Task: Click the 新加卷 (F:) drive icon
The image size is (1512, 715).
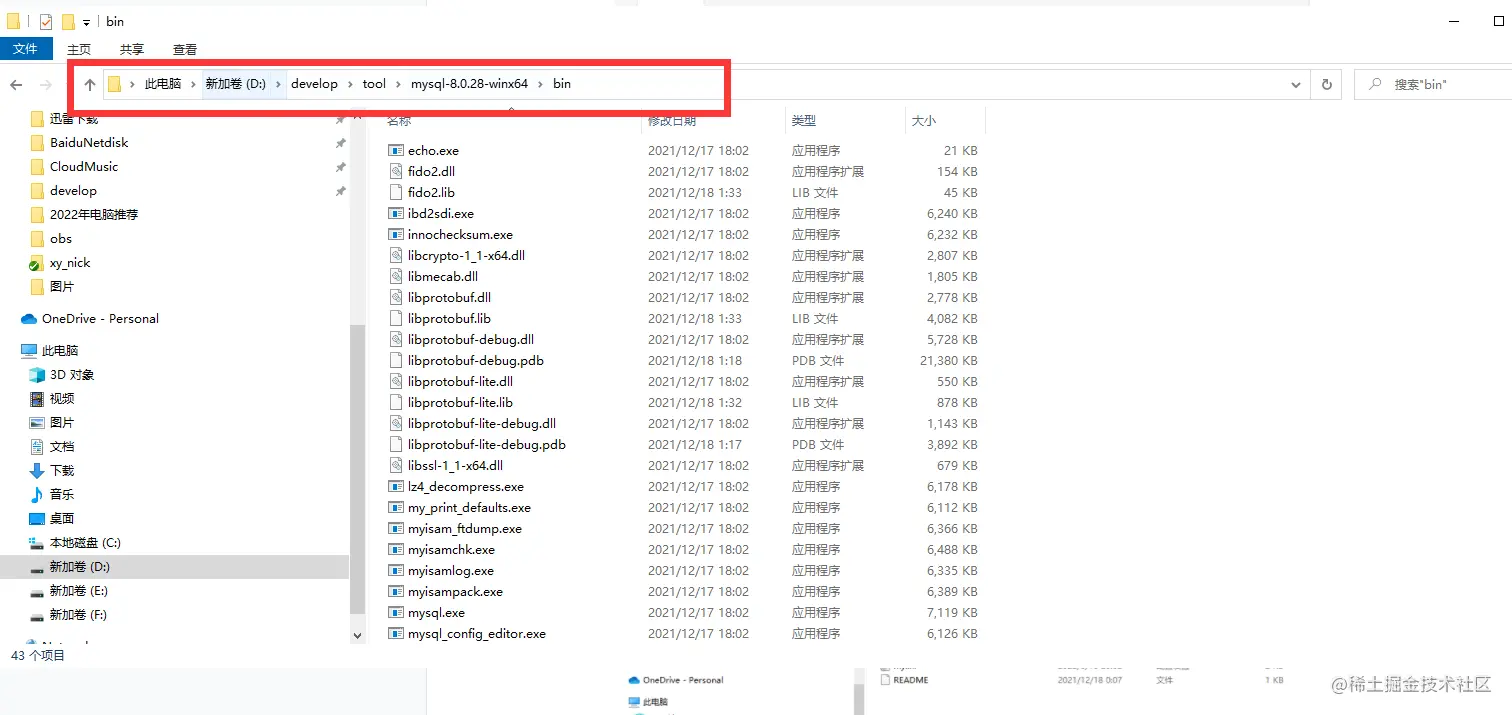Action: [37, 615]
